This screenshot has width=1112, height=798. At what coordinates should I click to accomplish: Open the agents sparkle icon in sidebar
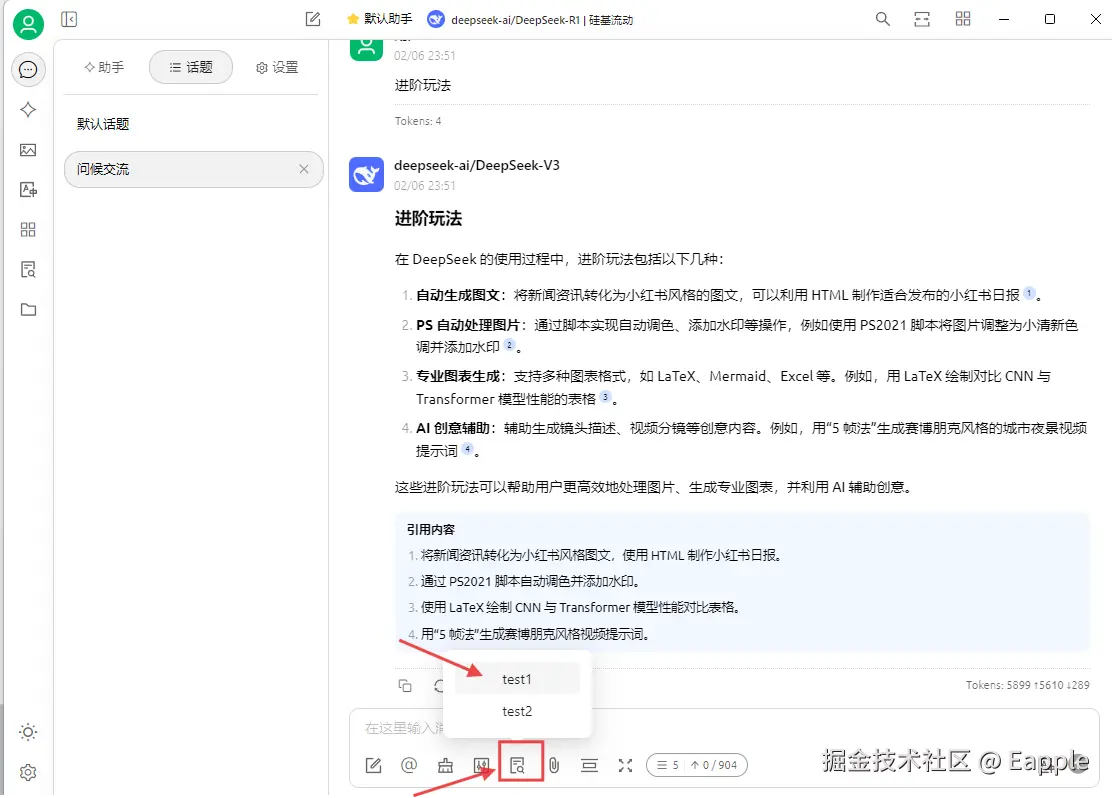point(28,109)
